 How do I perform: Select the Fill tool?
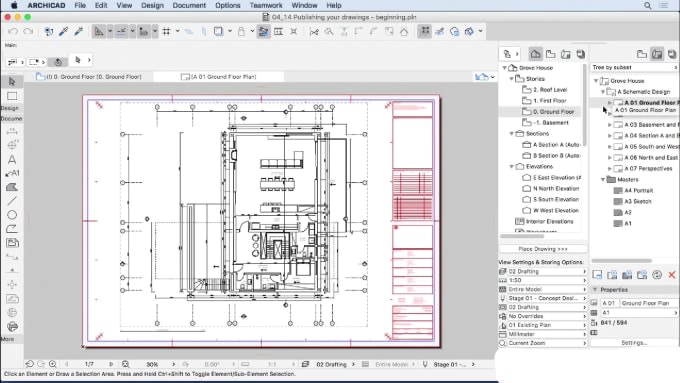click(12, 187)
